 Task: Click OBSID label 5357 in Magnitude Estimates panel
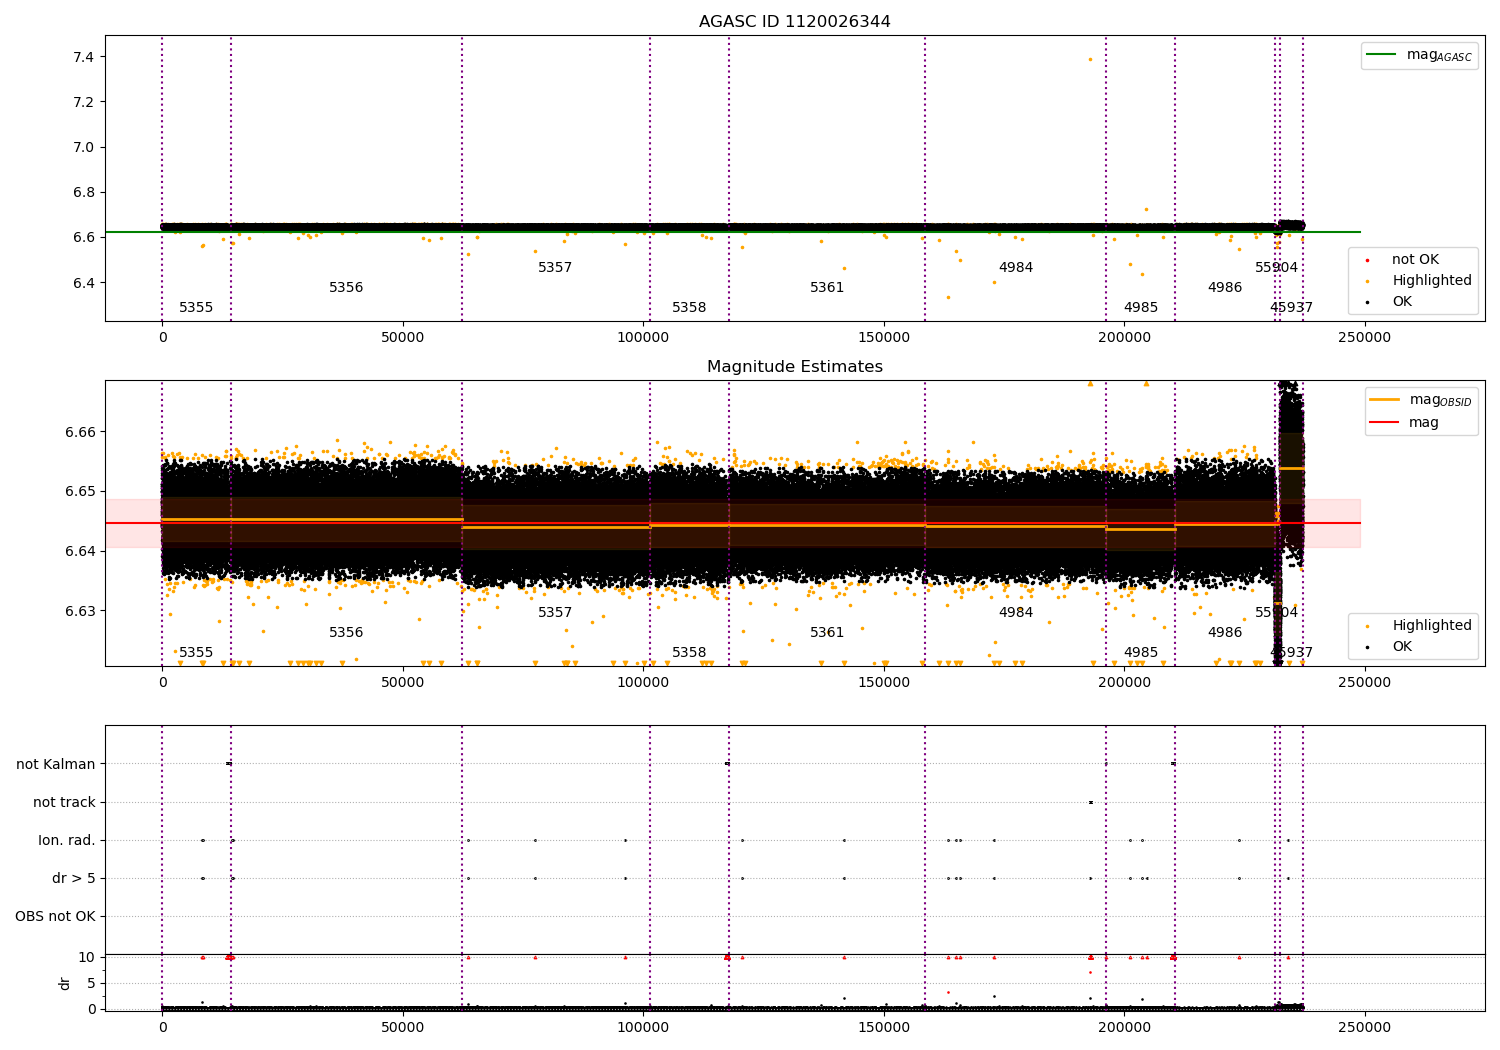coord(555,613)
